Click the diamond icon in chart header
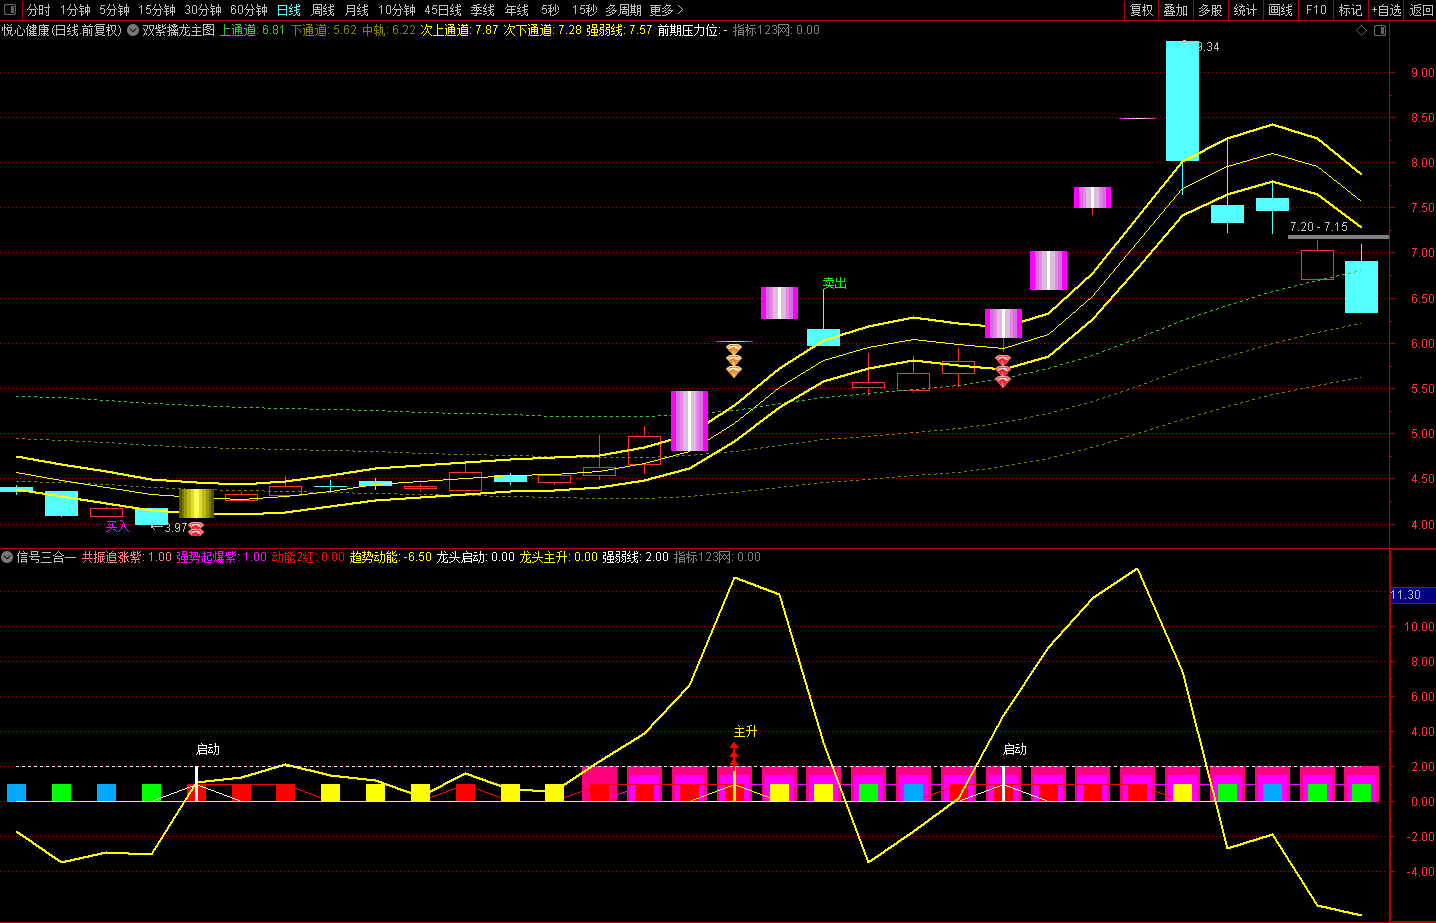 (x=1361, y=30)
